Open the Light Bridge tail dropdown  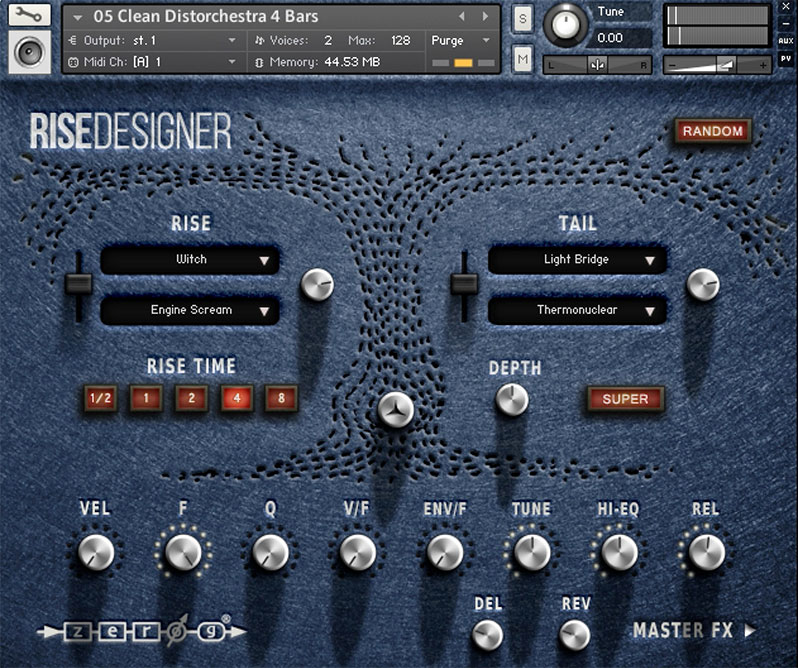coord(577,259)
